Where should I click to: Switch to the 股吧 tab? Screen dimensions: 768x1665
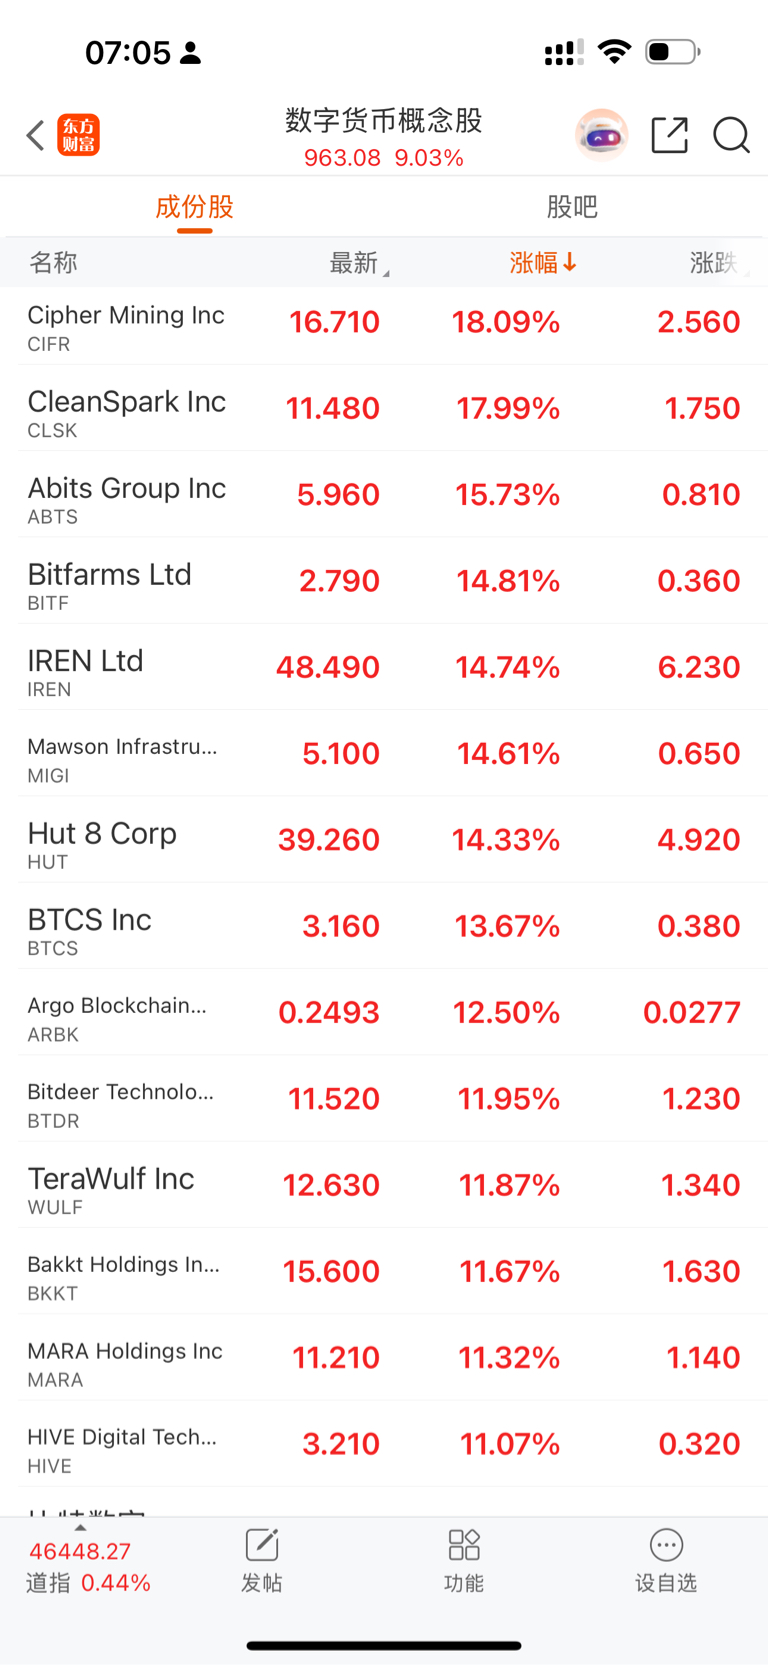click(572, 207)
